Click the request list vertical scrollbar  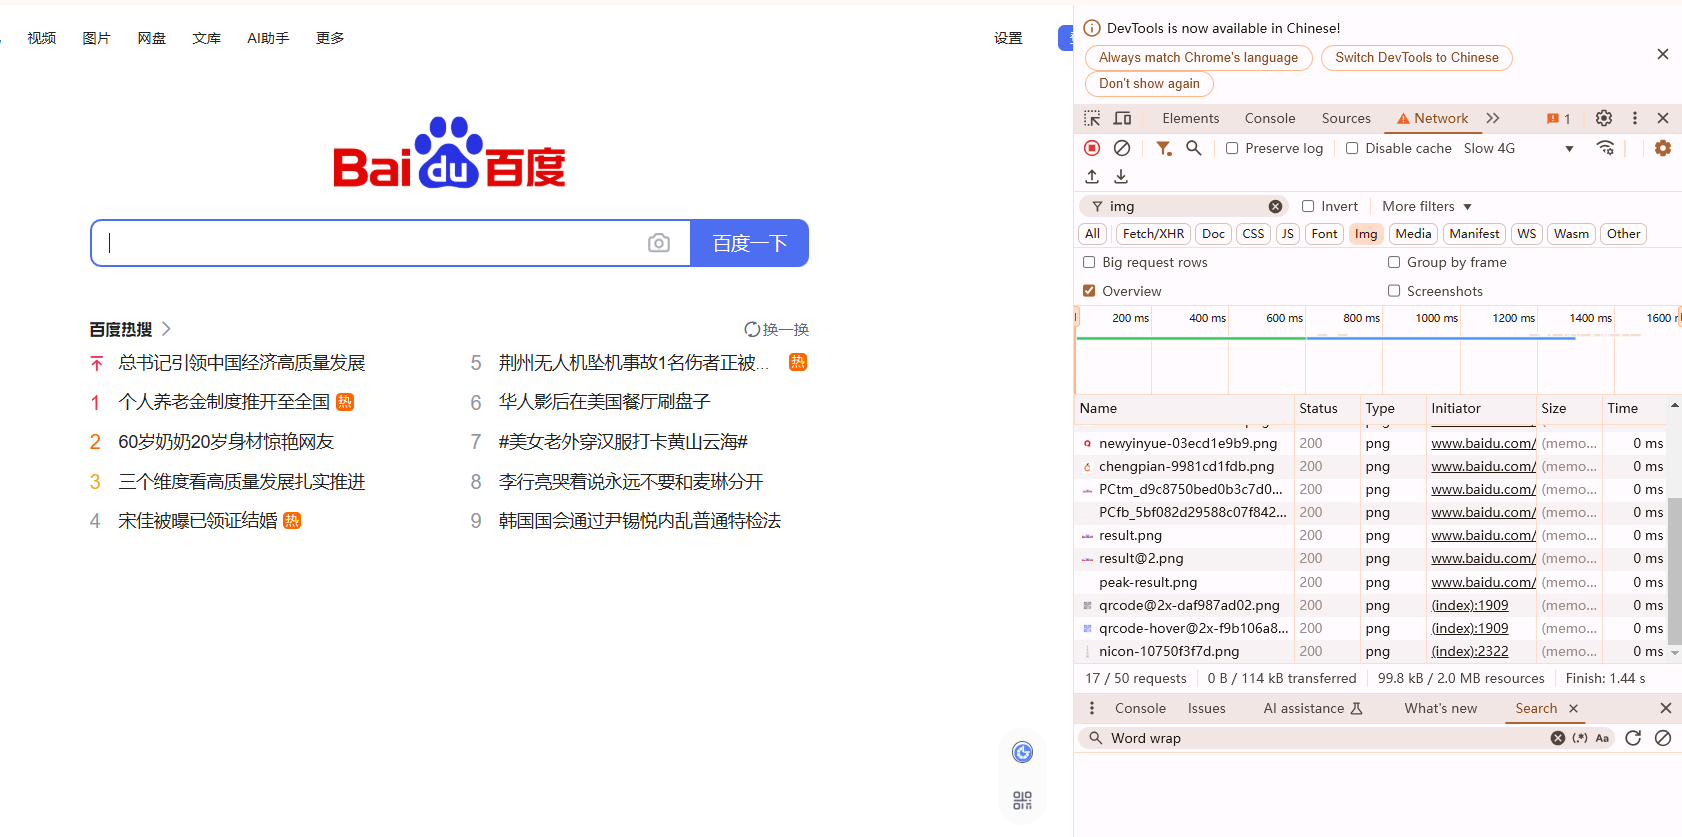coord(1675,570)
